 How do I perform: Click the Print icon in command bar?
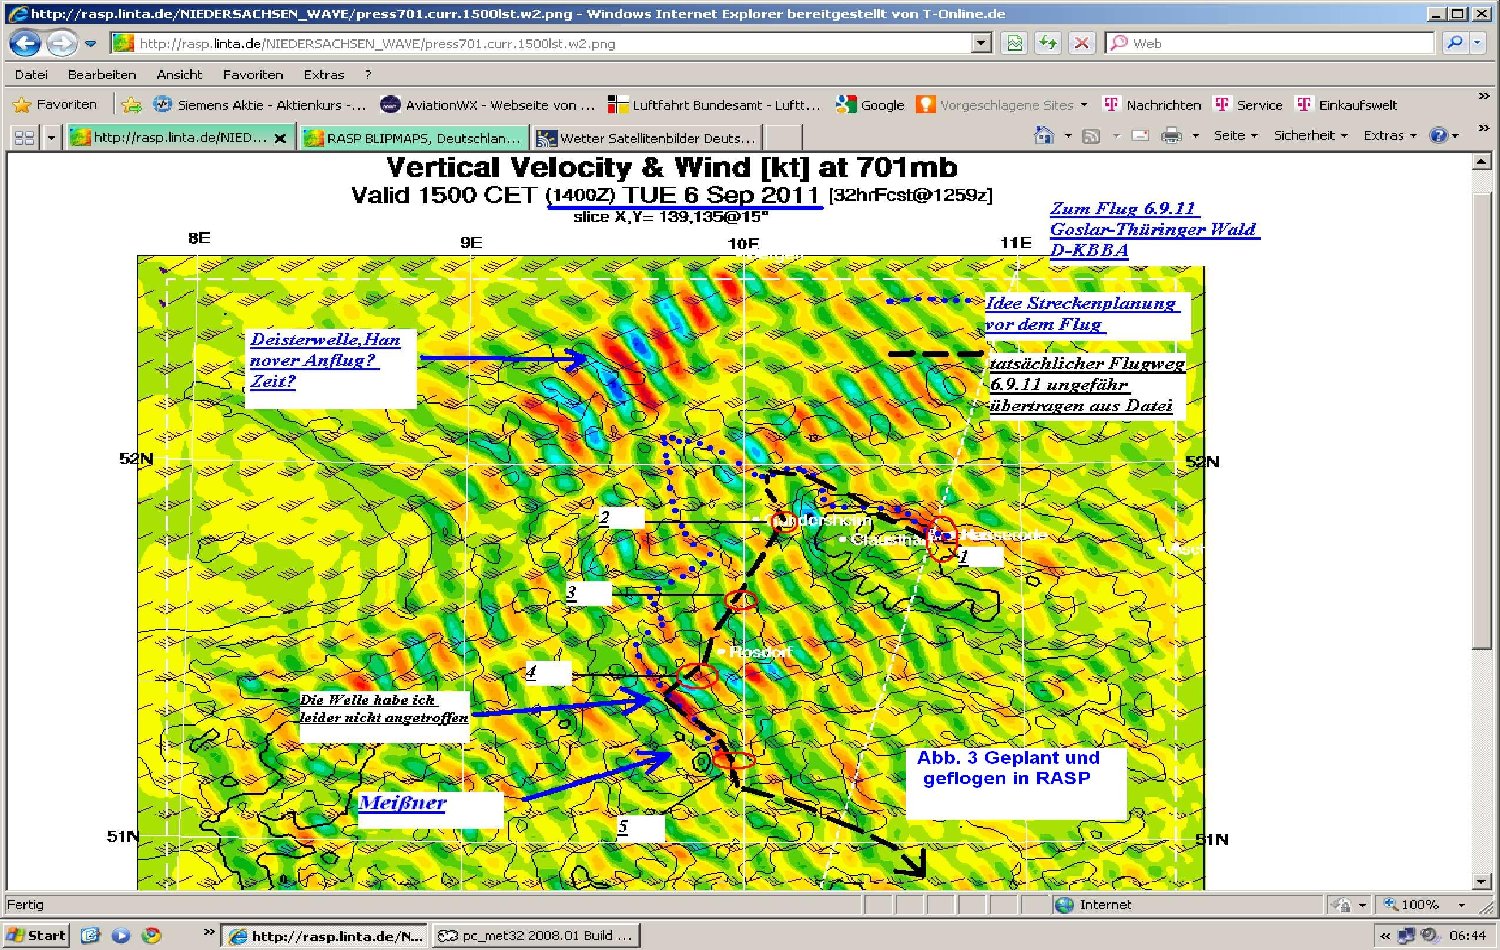click(x=1171, y=136)
